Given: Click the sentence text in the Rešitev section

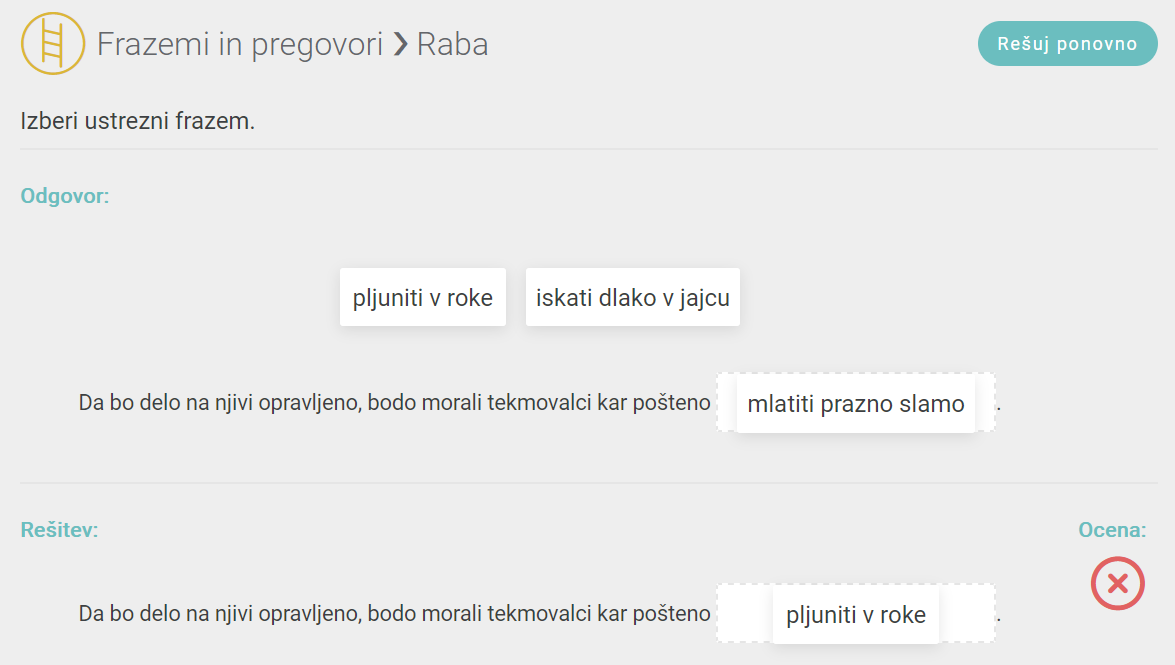Looking at the screenshot, I should coord(394,614).
